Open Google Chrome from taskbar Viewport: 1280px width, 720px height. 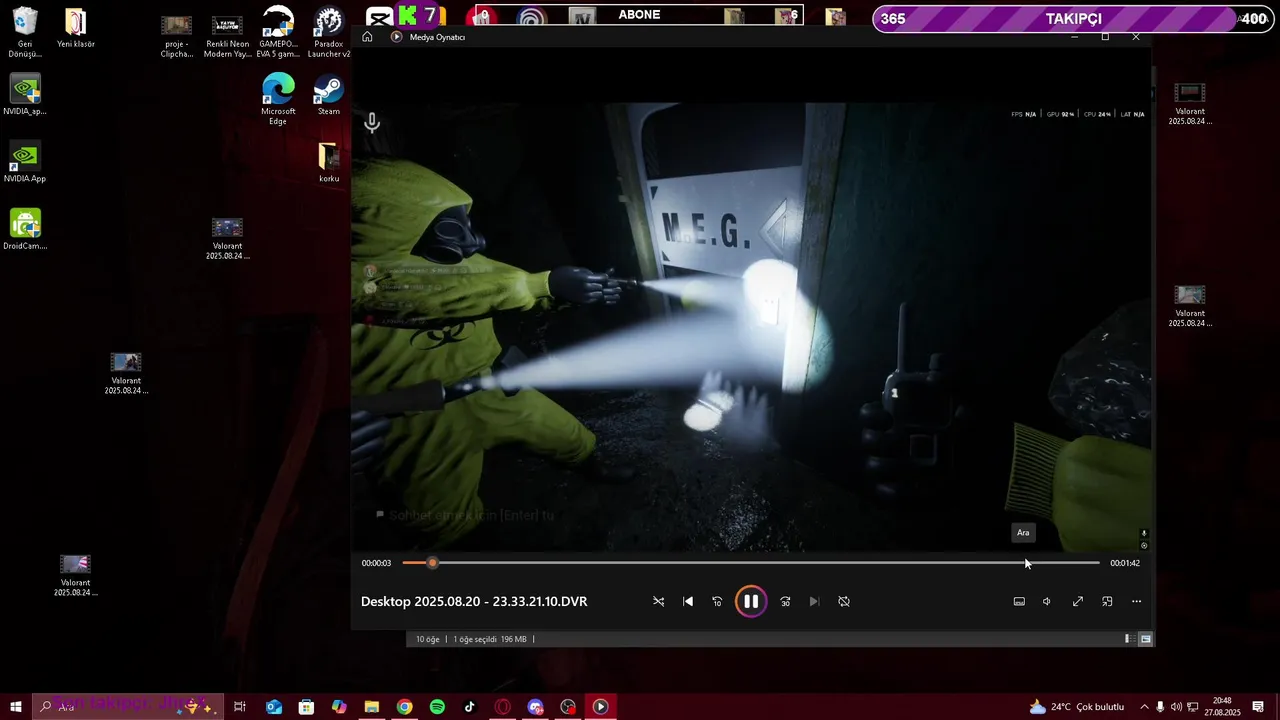[404, 707]
